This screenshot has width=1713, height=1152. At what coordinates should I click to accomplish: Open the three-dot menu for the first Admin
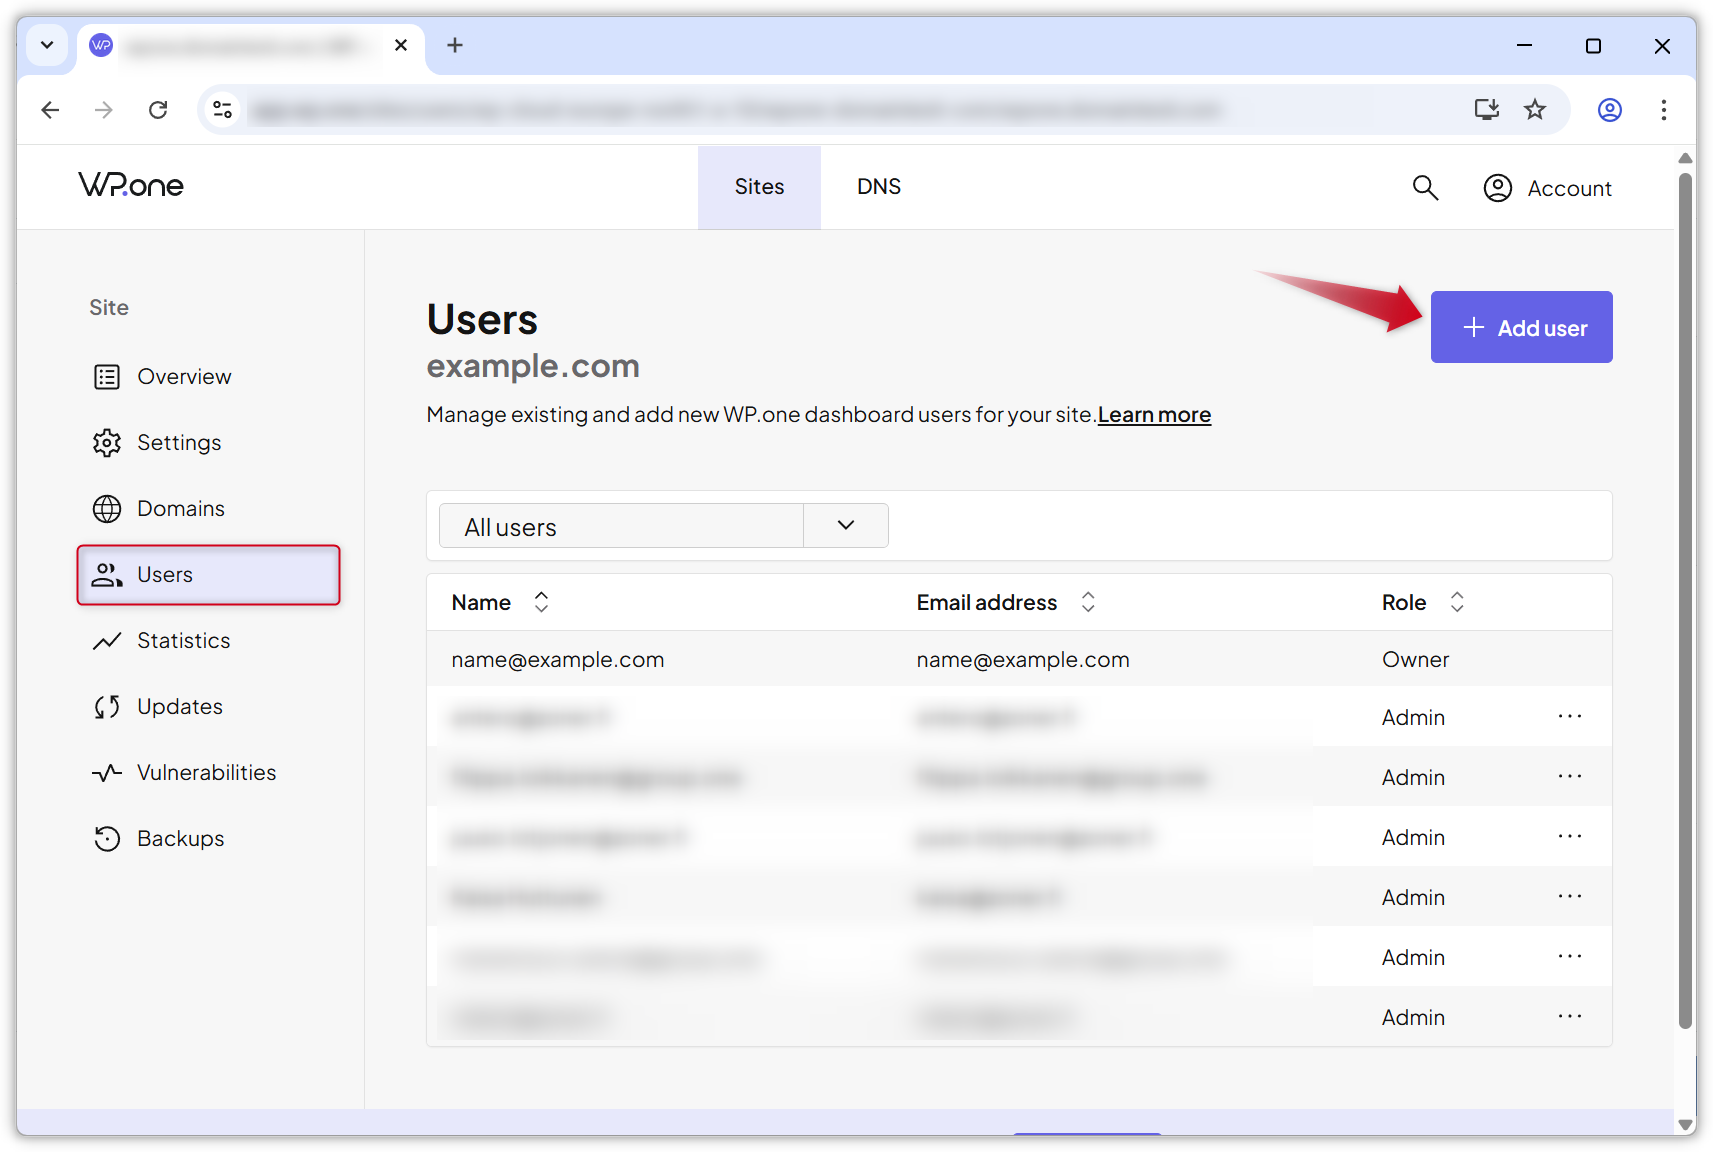1570,716
